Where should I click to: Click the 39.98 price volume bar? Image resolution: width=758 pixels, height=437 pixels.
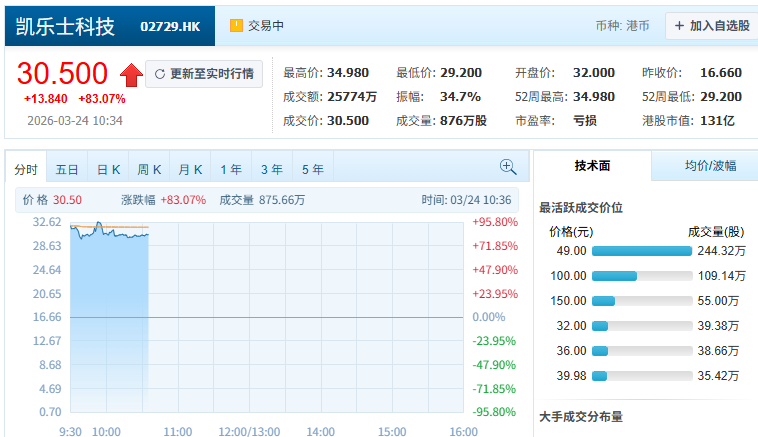(642, 376)
